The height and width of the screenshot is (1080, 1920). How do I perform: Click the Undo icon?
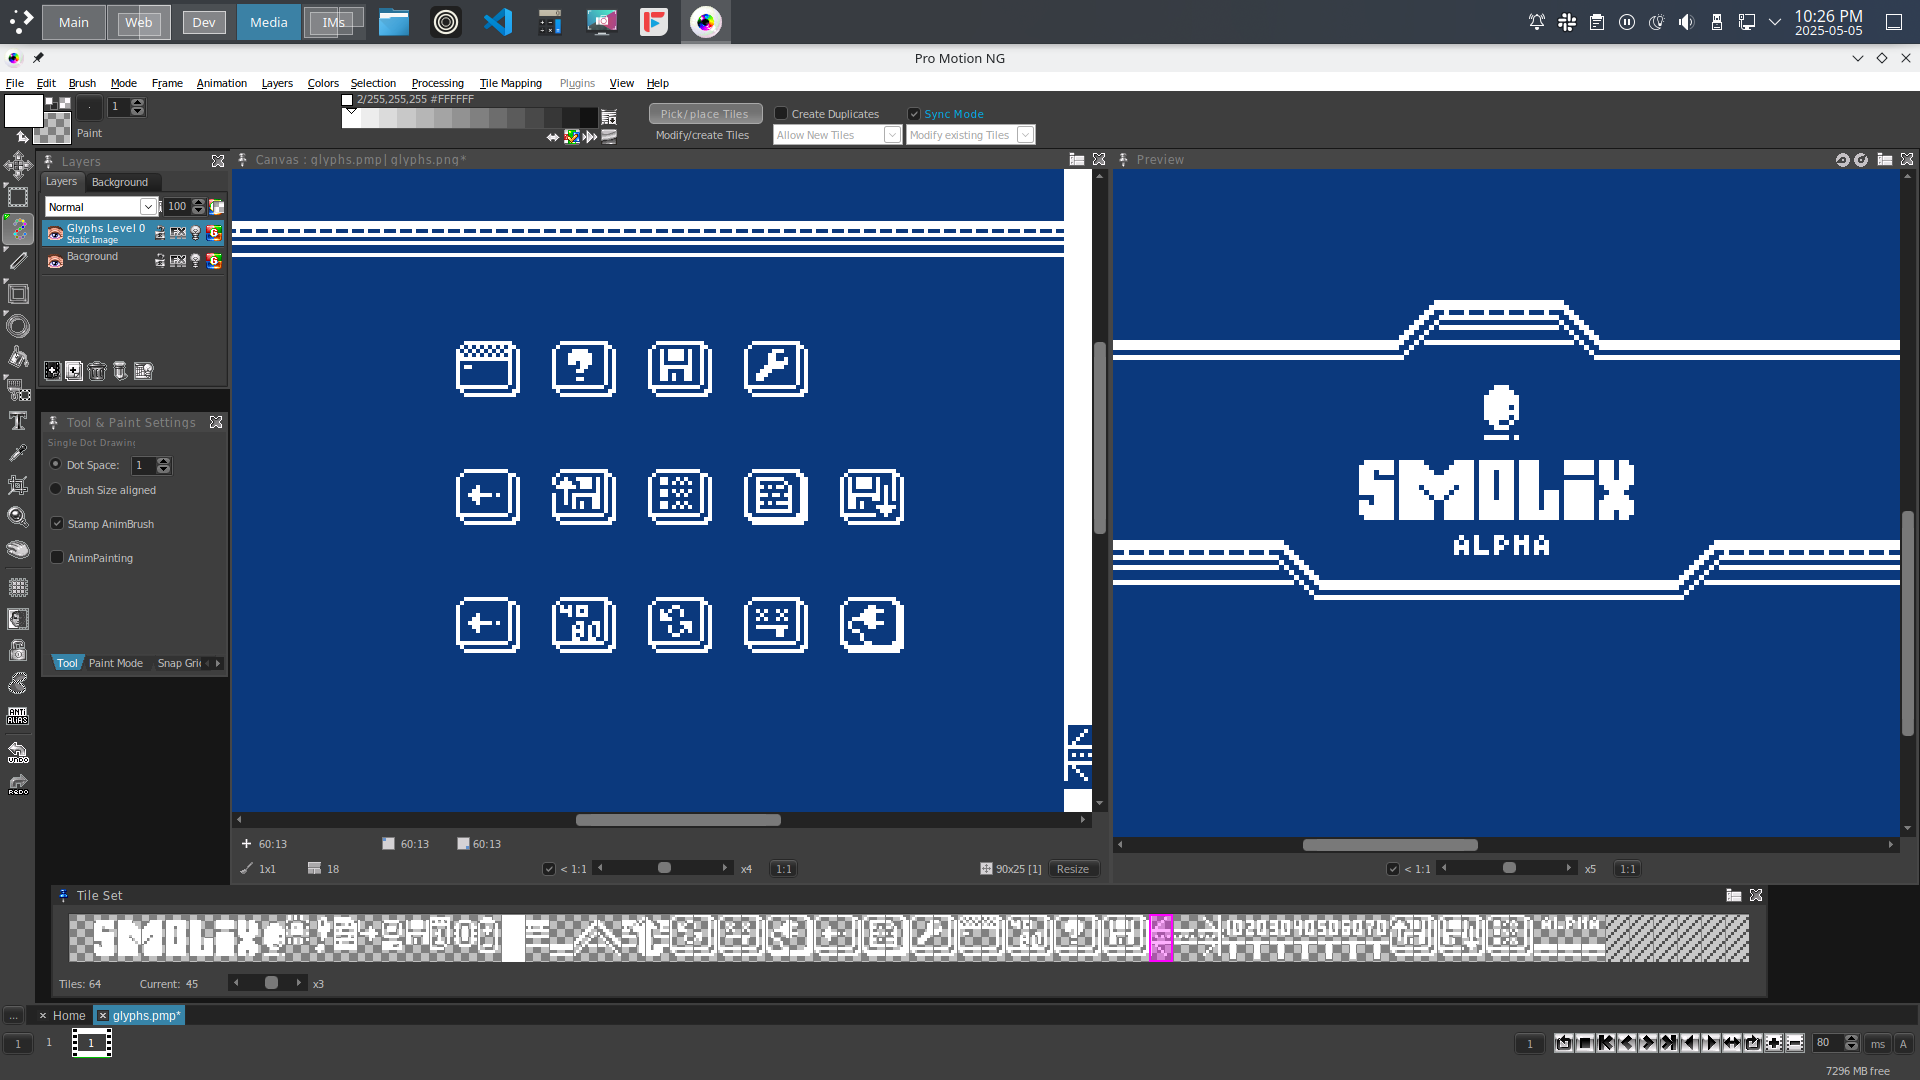18,752
